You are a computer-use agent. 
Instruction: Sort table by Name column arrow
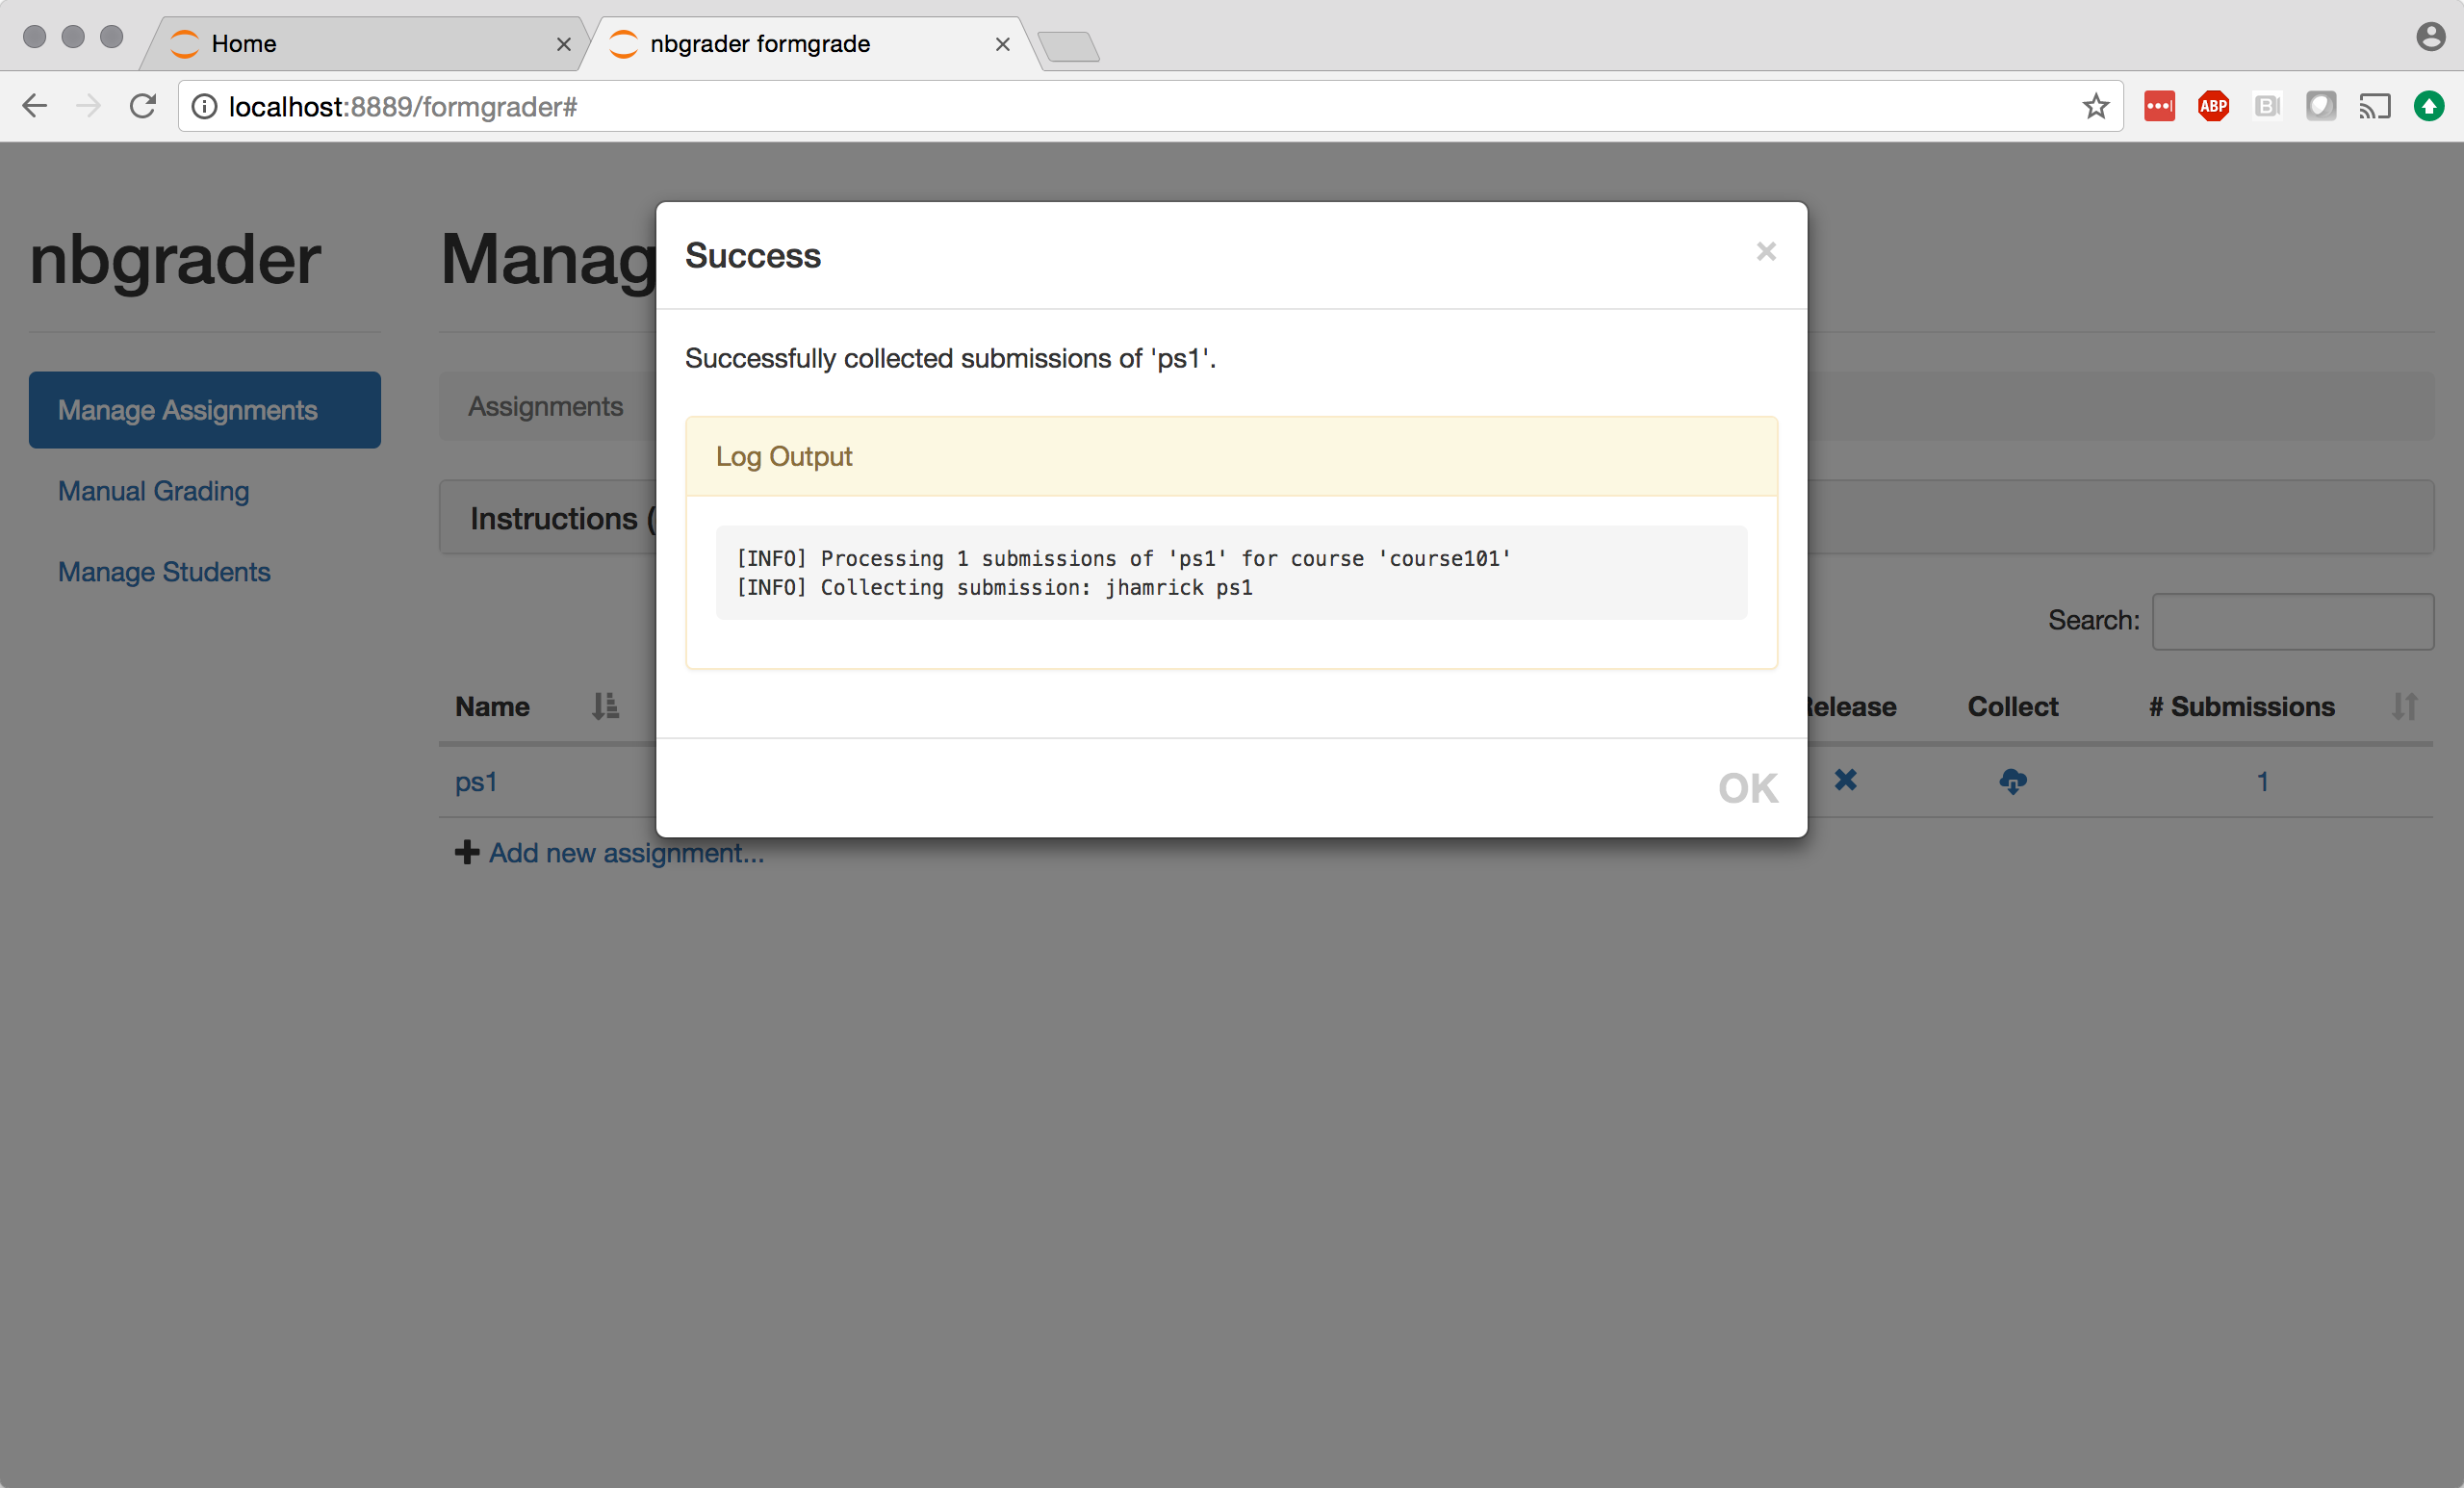coord(604,707)
